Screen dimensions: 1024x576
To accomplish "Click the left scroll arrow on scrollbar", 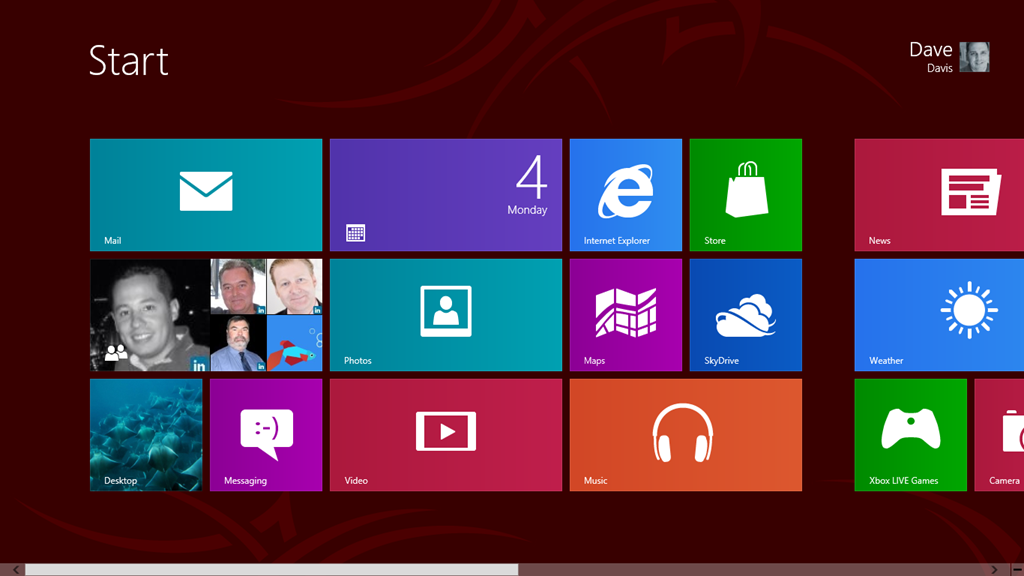I will point(15,570).
